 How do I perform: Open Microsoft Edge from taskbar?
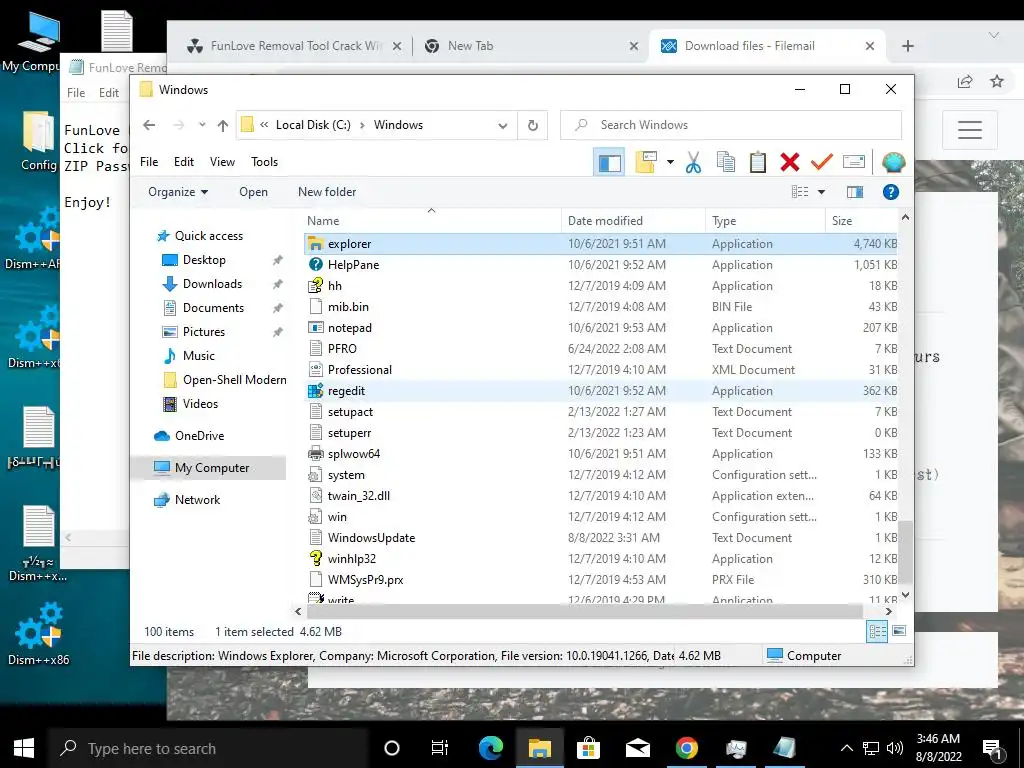(x=491, y=748)
